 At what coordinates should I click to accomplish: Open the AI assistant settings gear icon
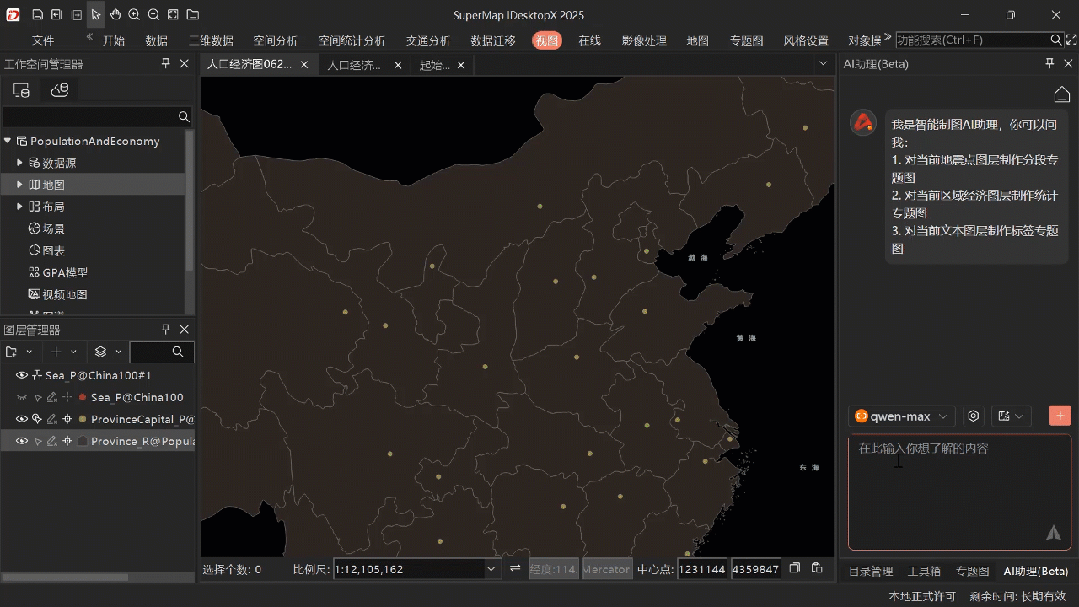(x=974, y=416)
